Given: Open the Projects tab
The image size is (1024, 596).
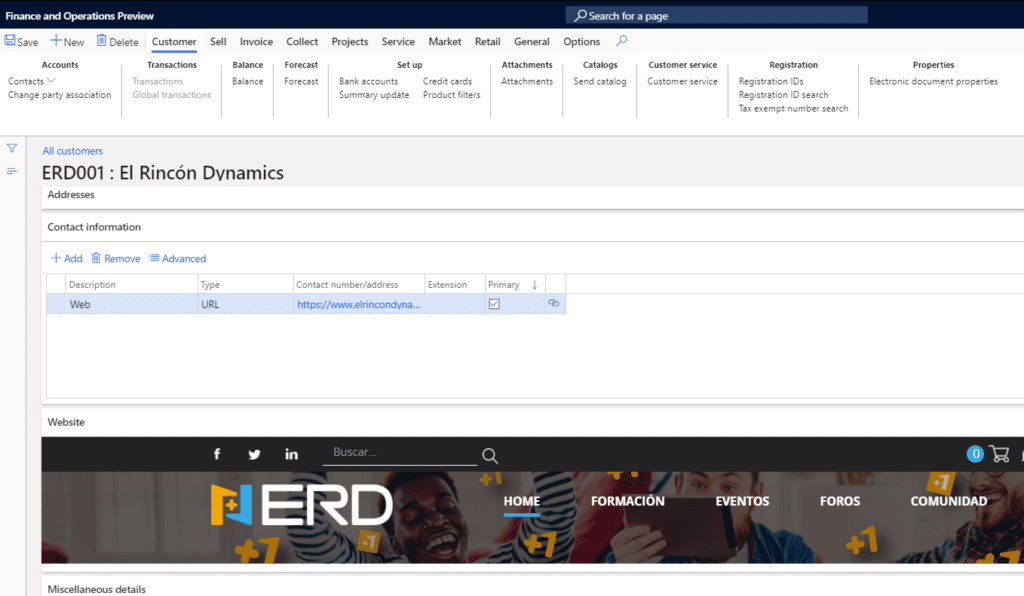Looking at the screenshot, I should (x=349, y=41).
